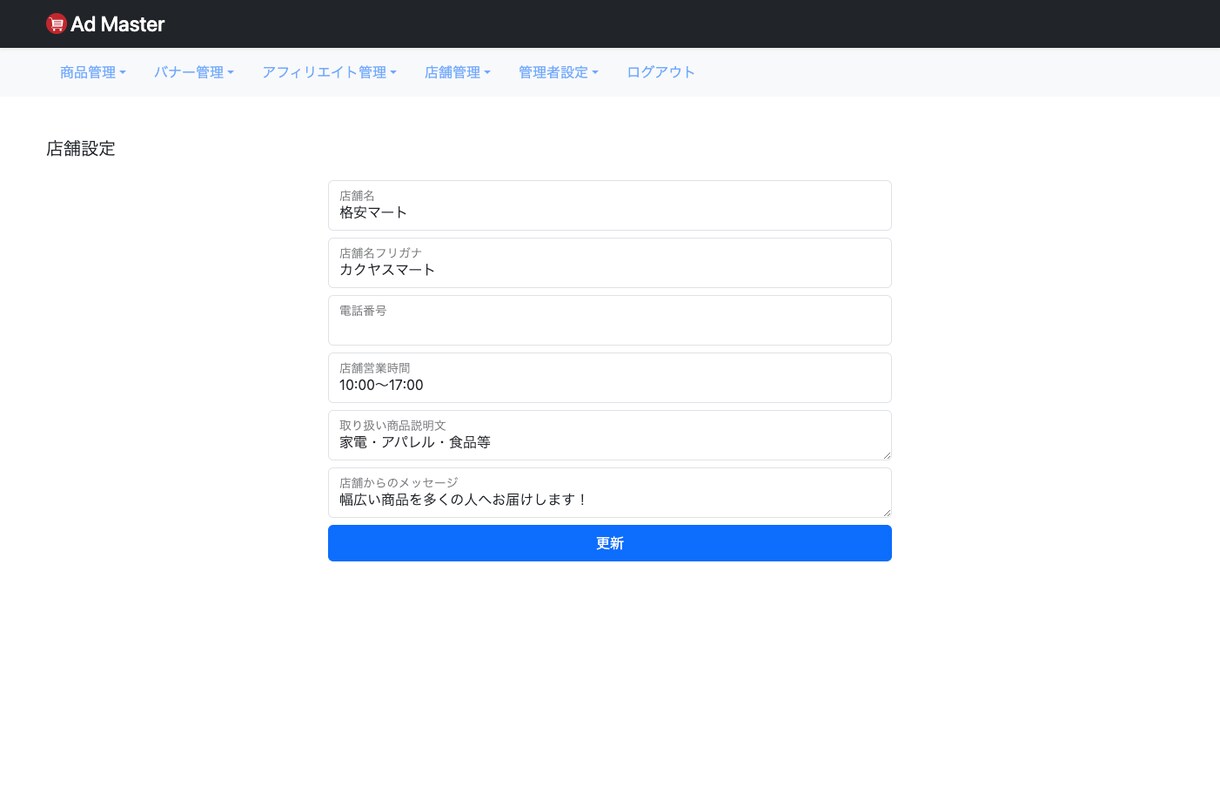Expand the 商品管理 dropdown menu
Viewport: 1220px width, 806px height.
pyautogui.click(x=93, y=72)
